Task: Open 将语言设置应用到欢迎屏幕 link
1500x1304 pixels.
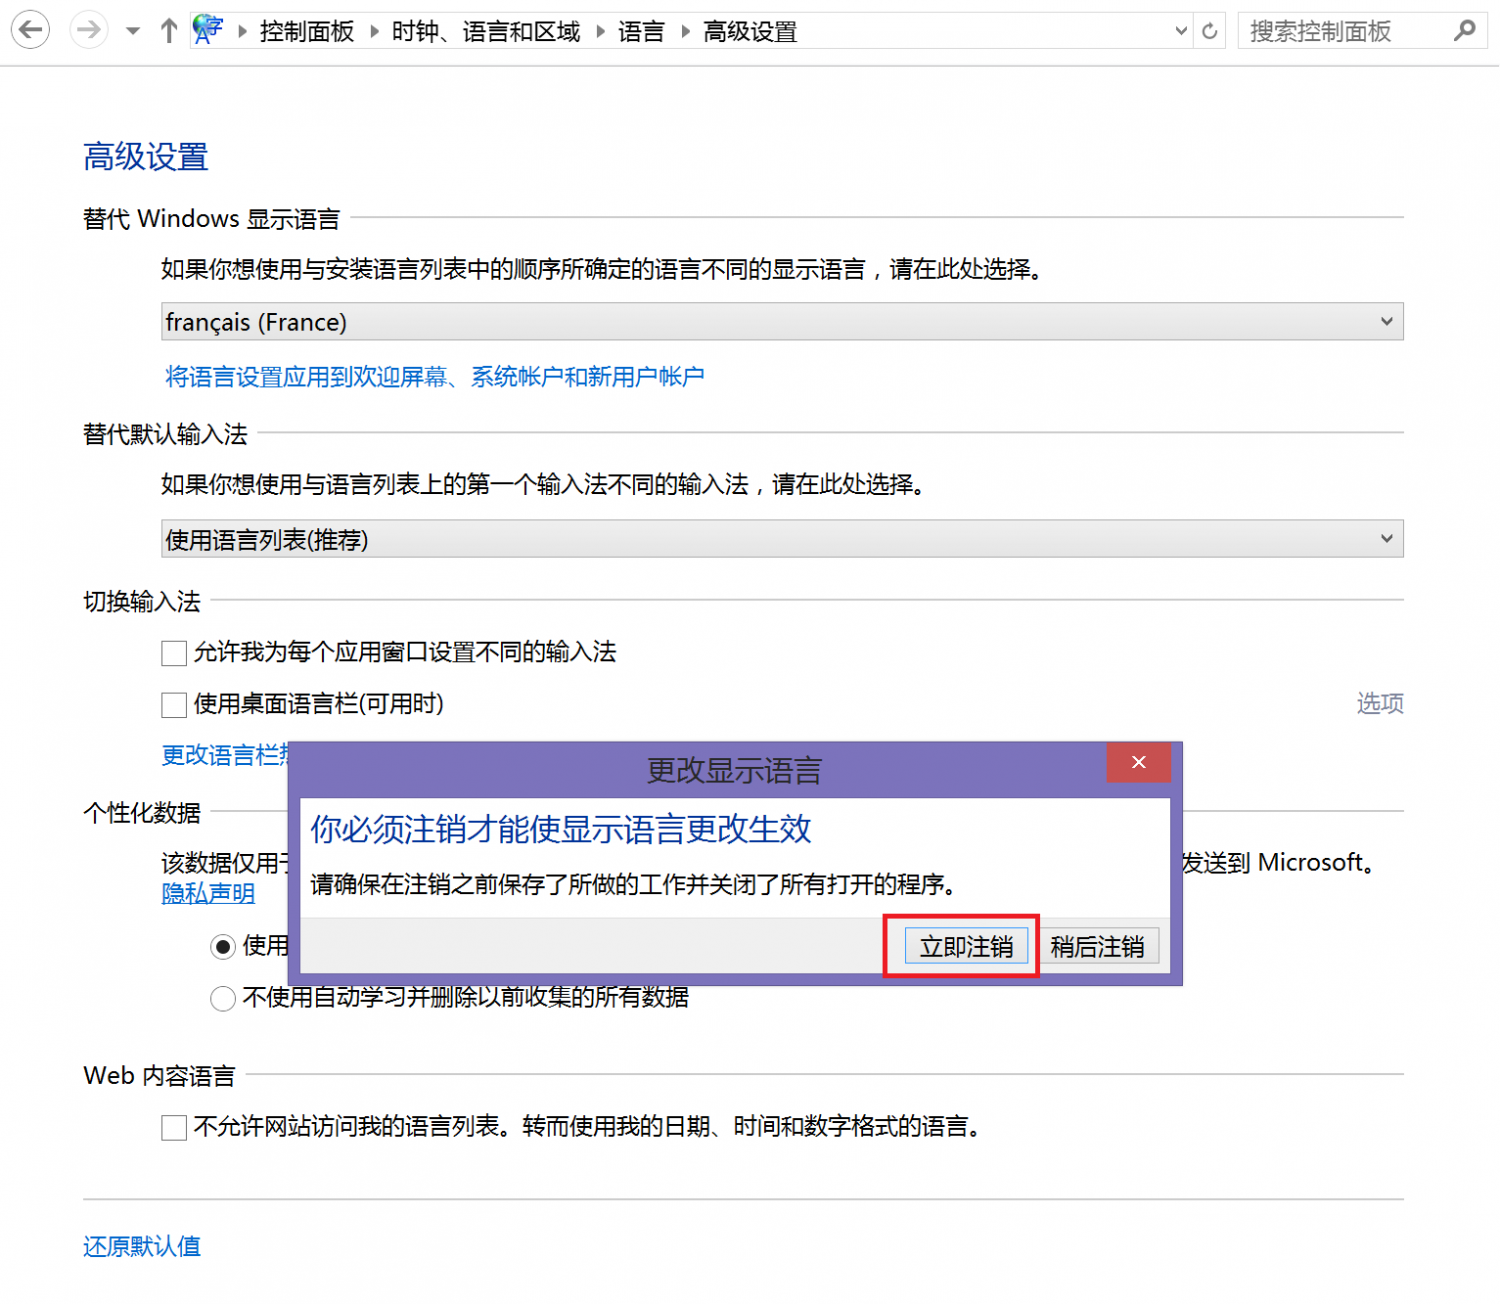Action: pos(435,377)
